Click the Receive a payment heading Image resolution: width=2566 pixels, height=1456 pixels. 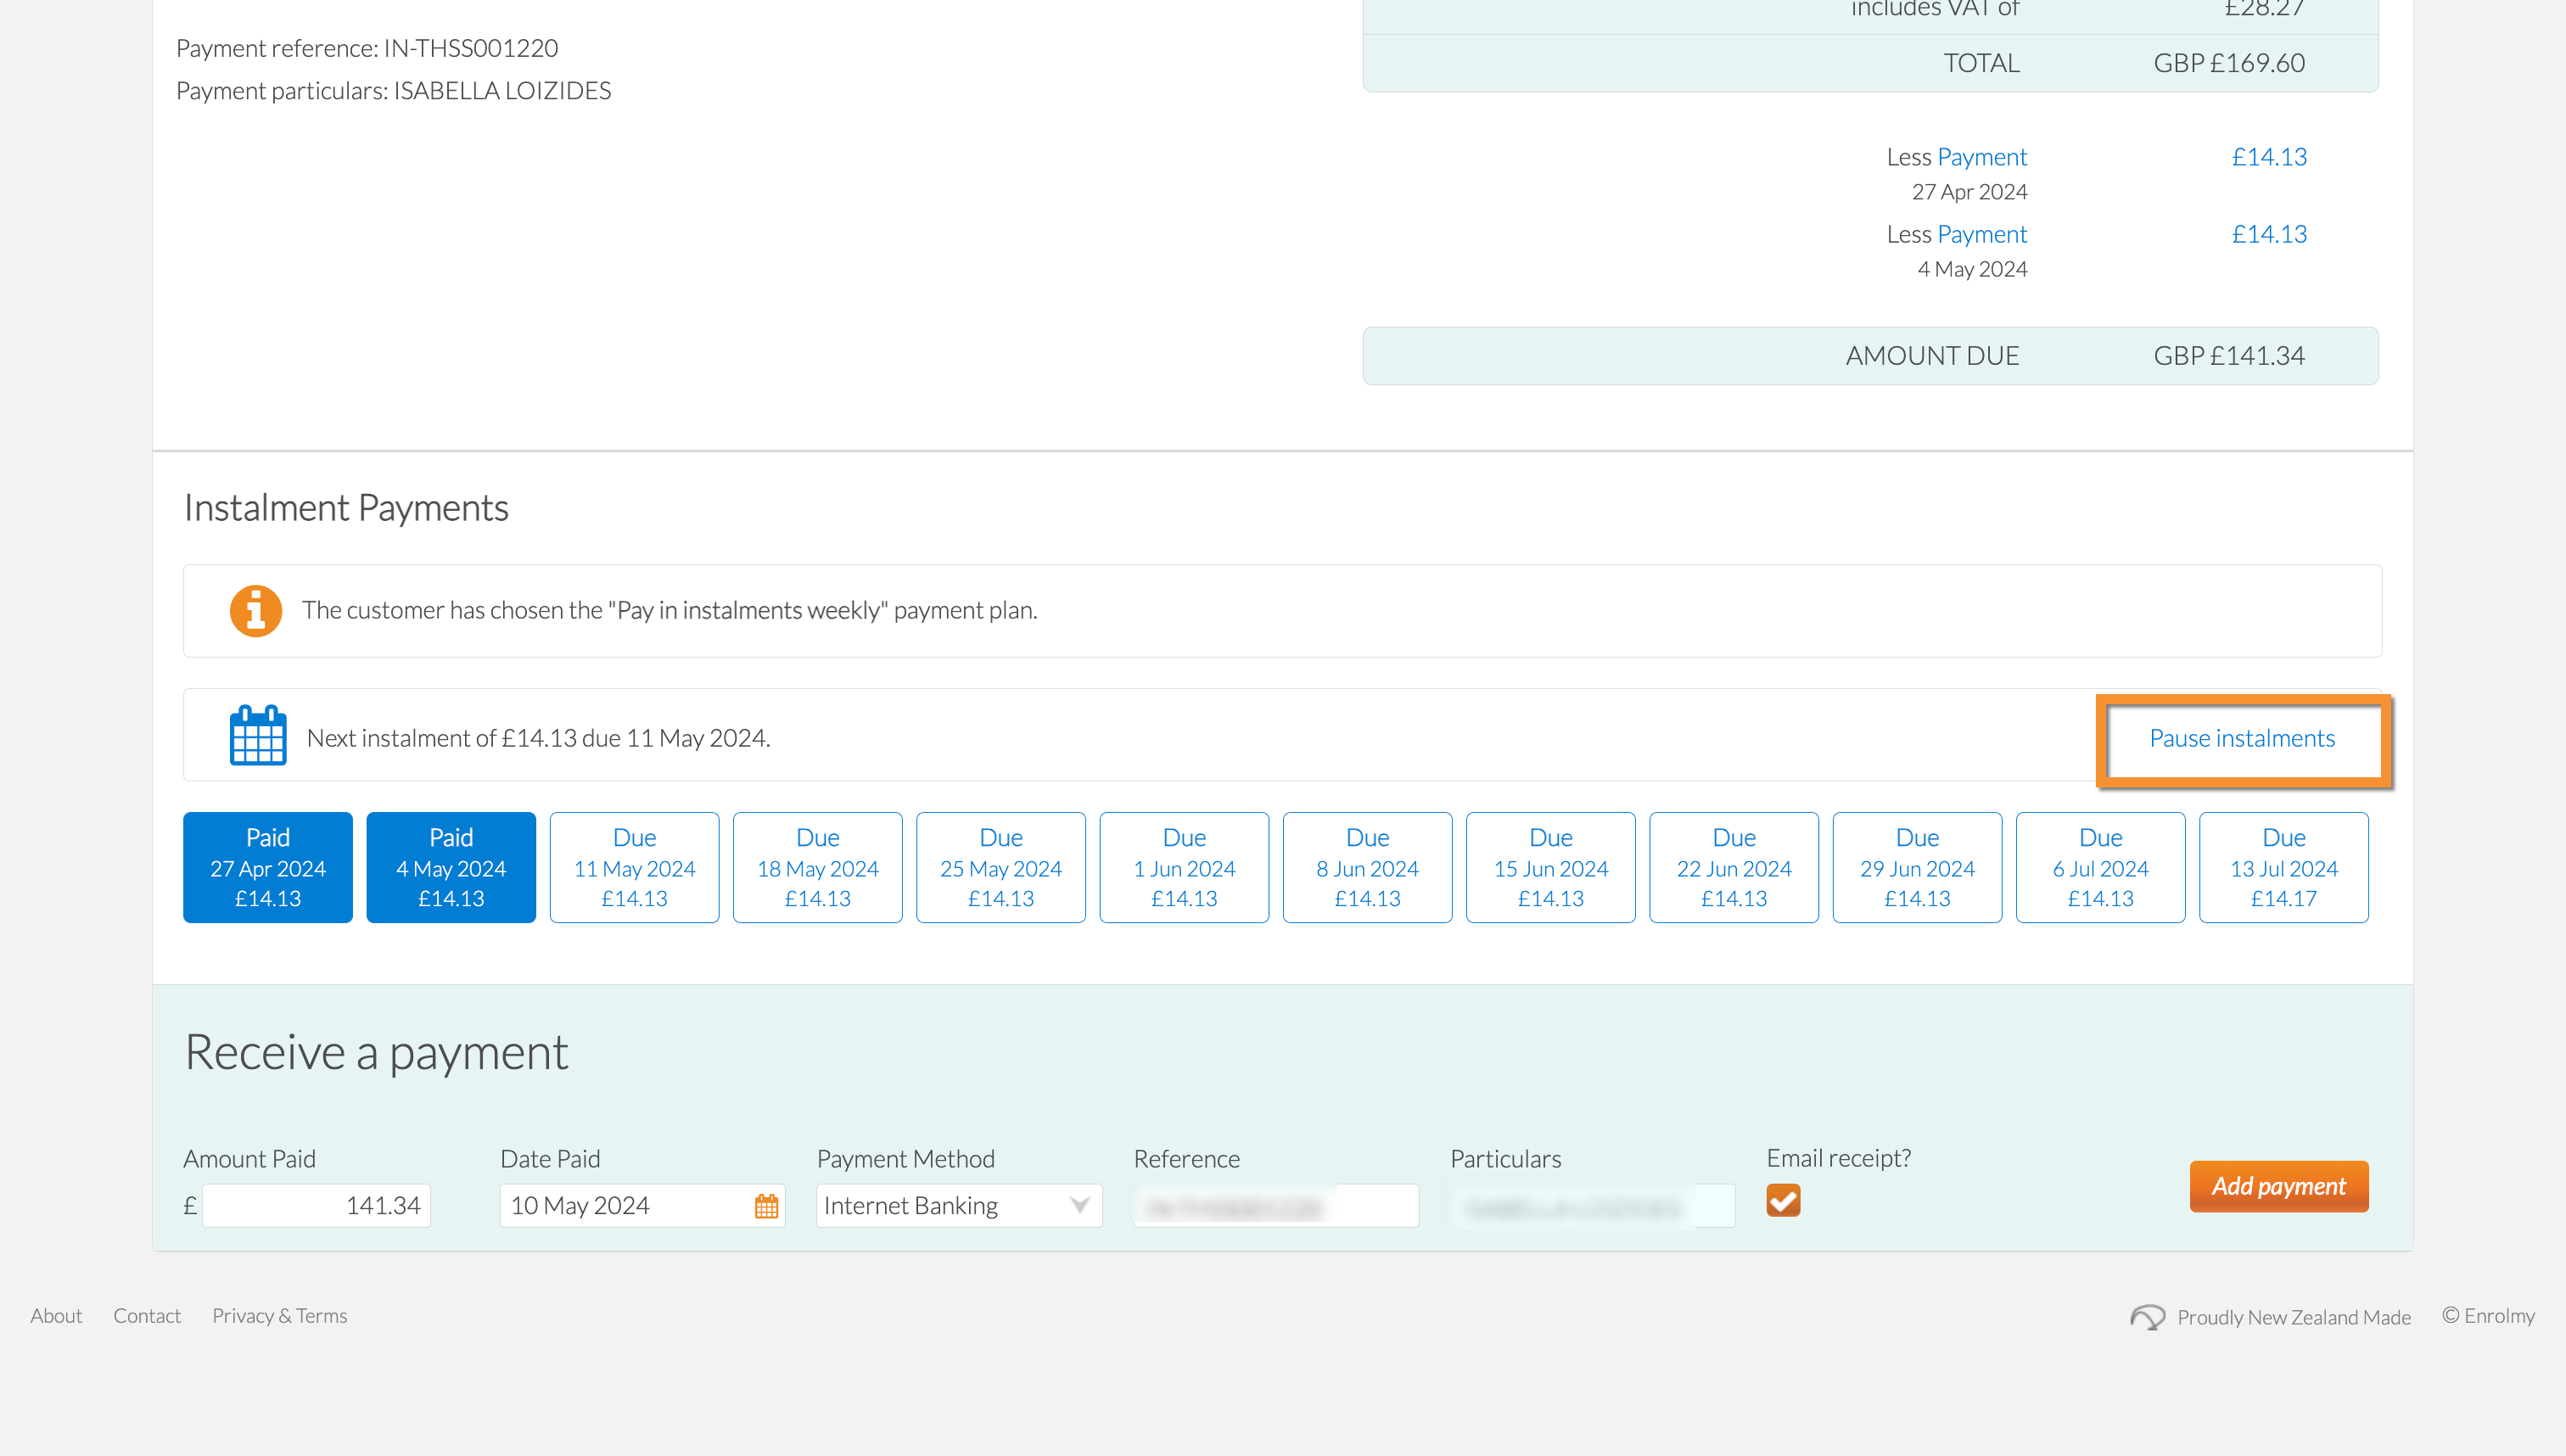[x=376, y=1053]
